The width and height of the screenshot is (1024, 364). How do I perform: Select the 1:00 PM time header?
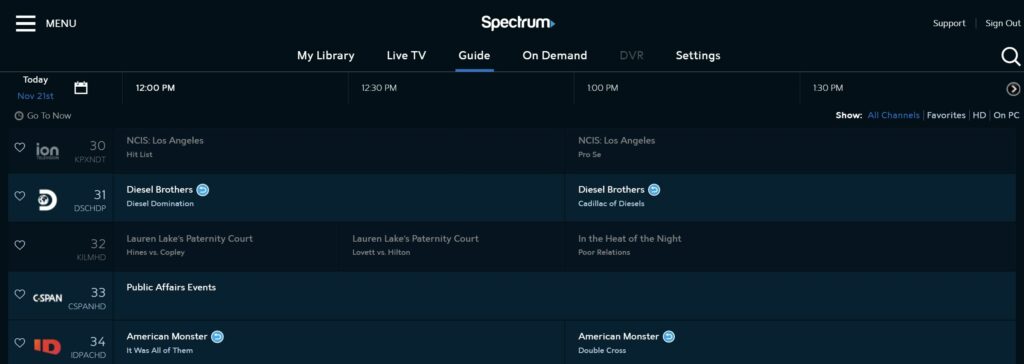pyautogui.click(x=602, y=88)
